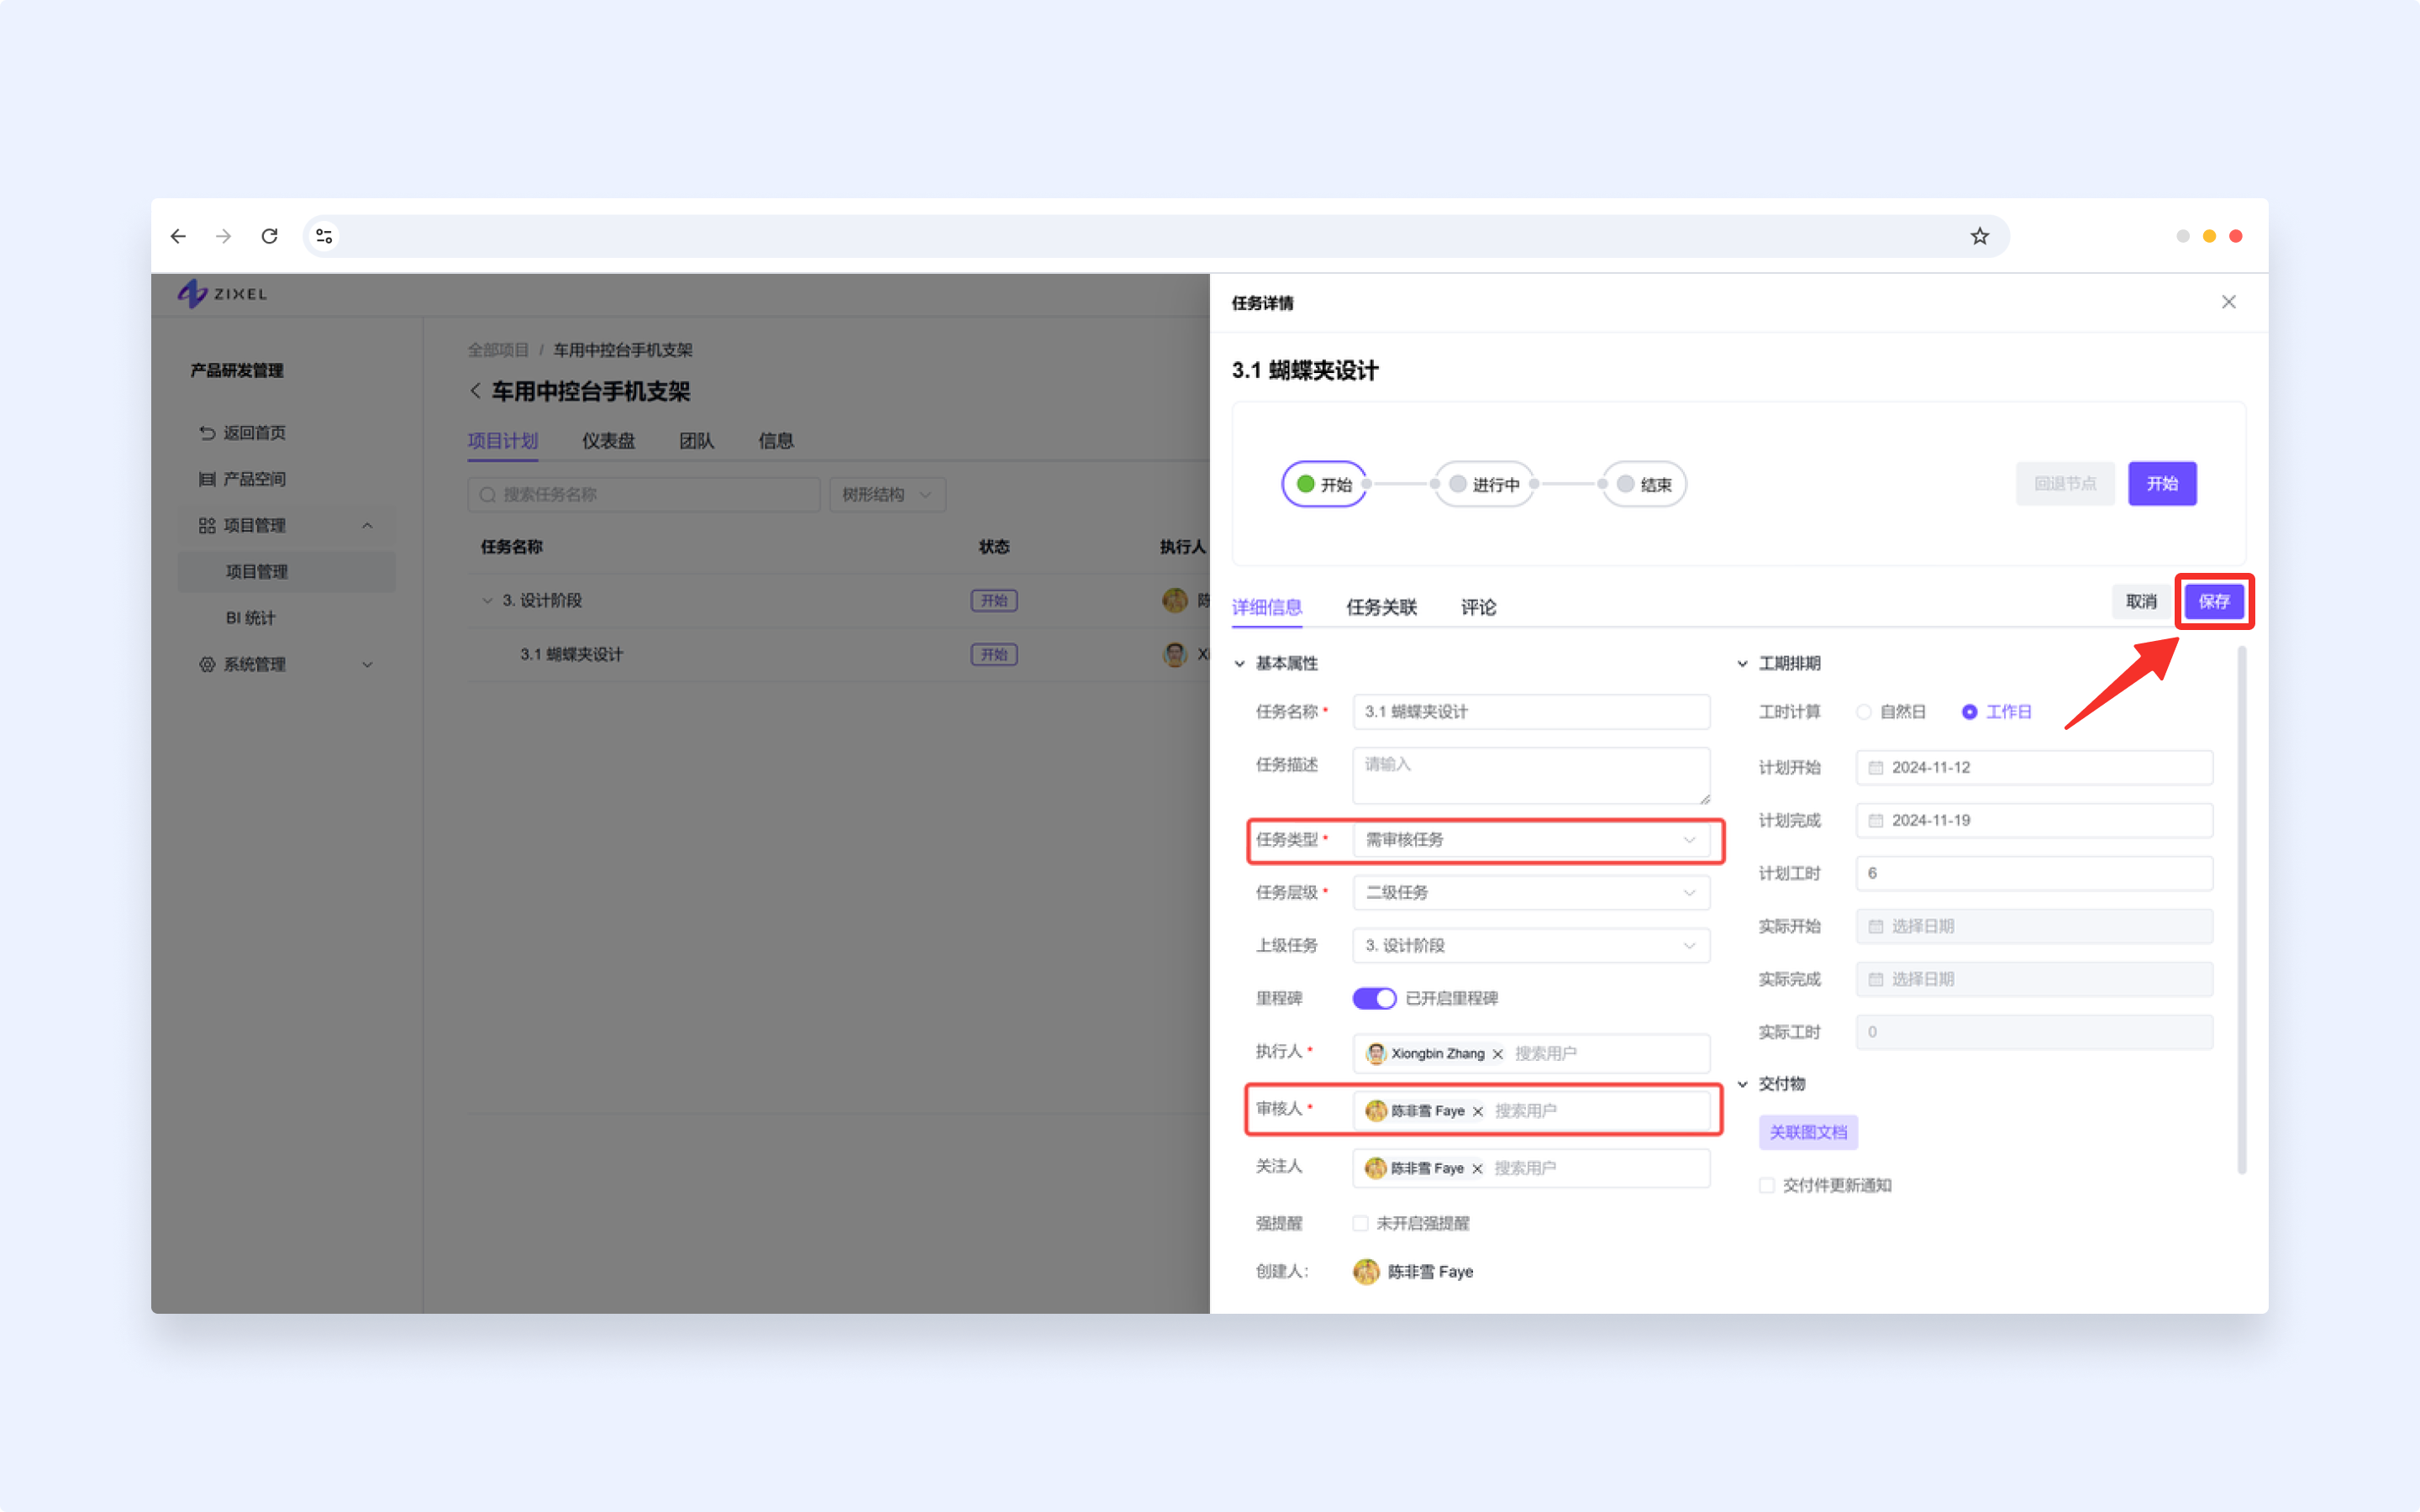Bookmark page with the star icon
Viewport: 2420px width, 1512px height.
click(1979, 236)
